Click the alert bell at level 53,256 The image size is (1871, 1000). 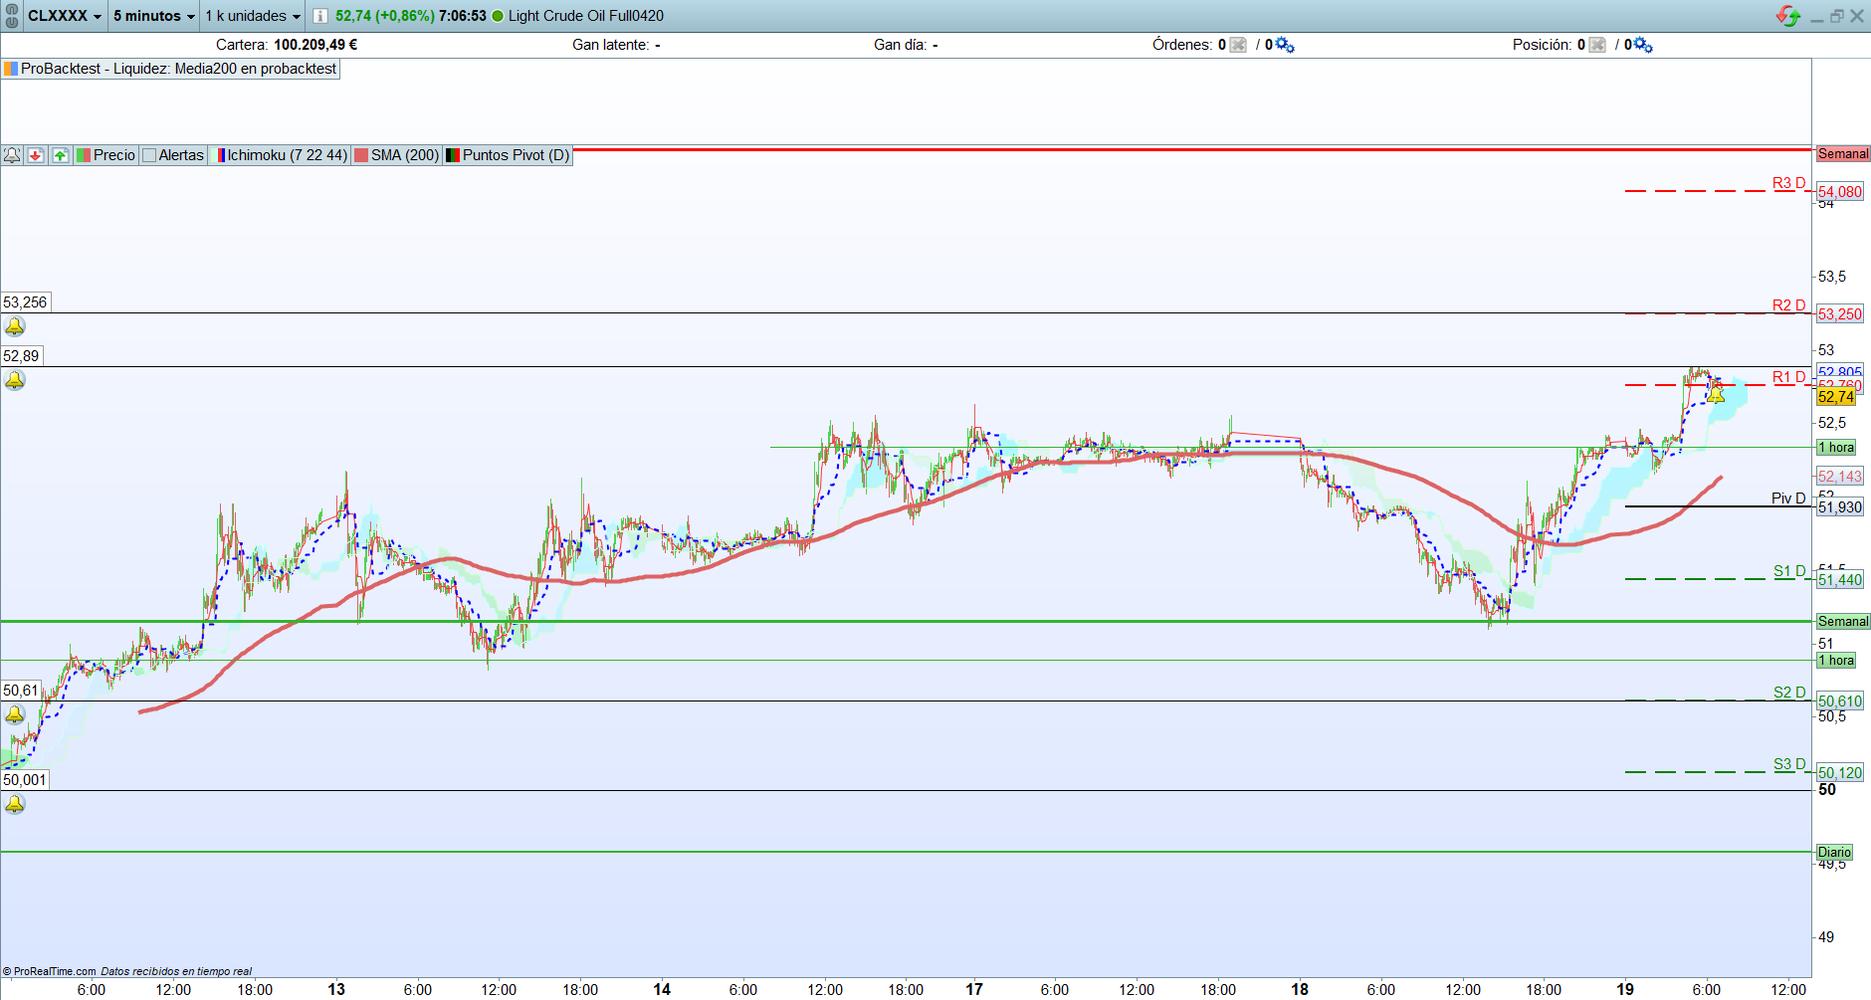click(x=15, y=327)
